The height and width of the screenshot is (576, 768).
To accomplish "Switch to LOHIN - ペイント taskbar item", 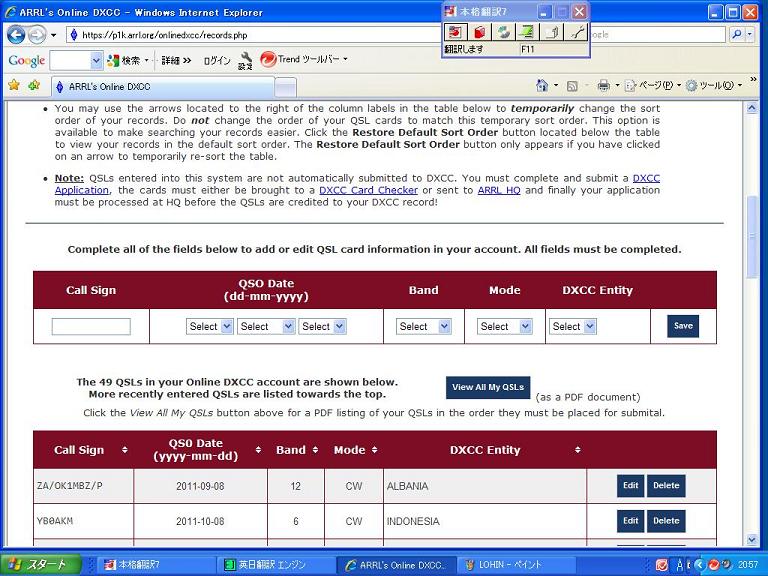I will (516, 565).
